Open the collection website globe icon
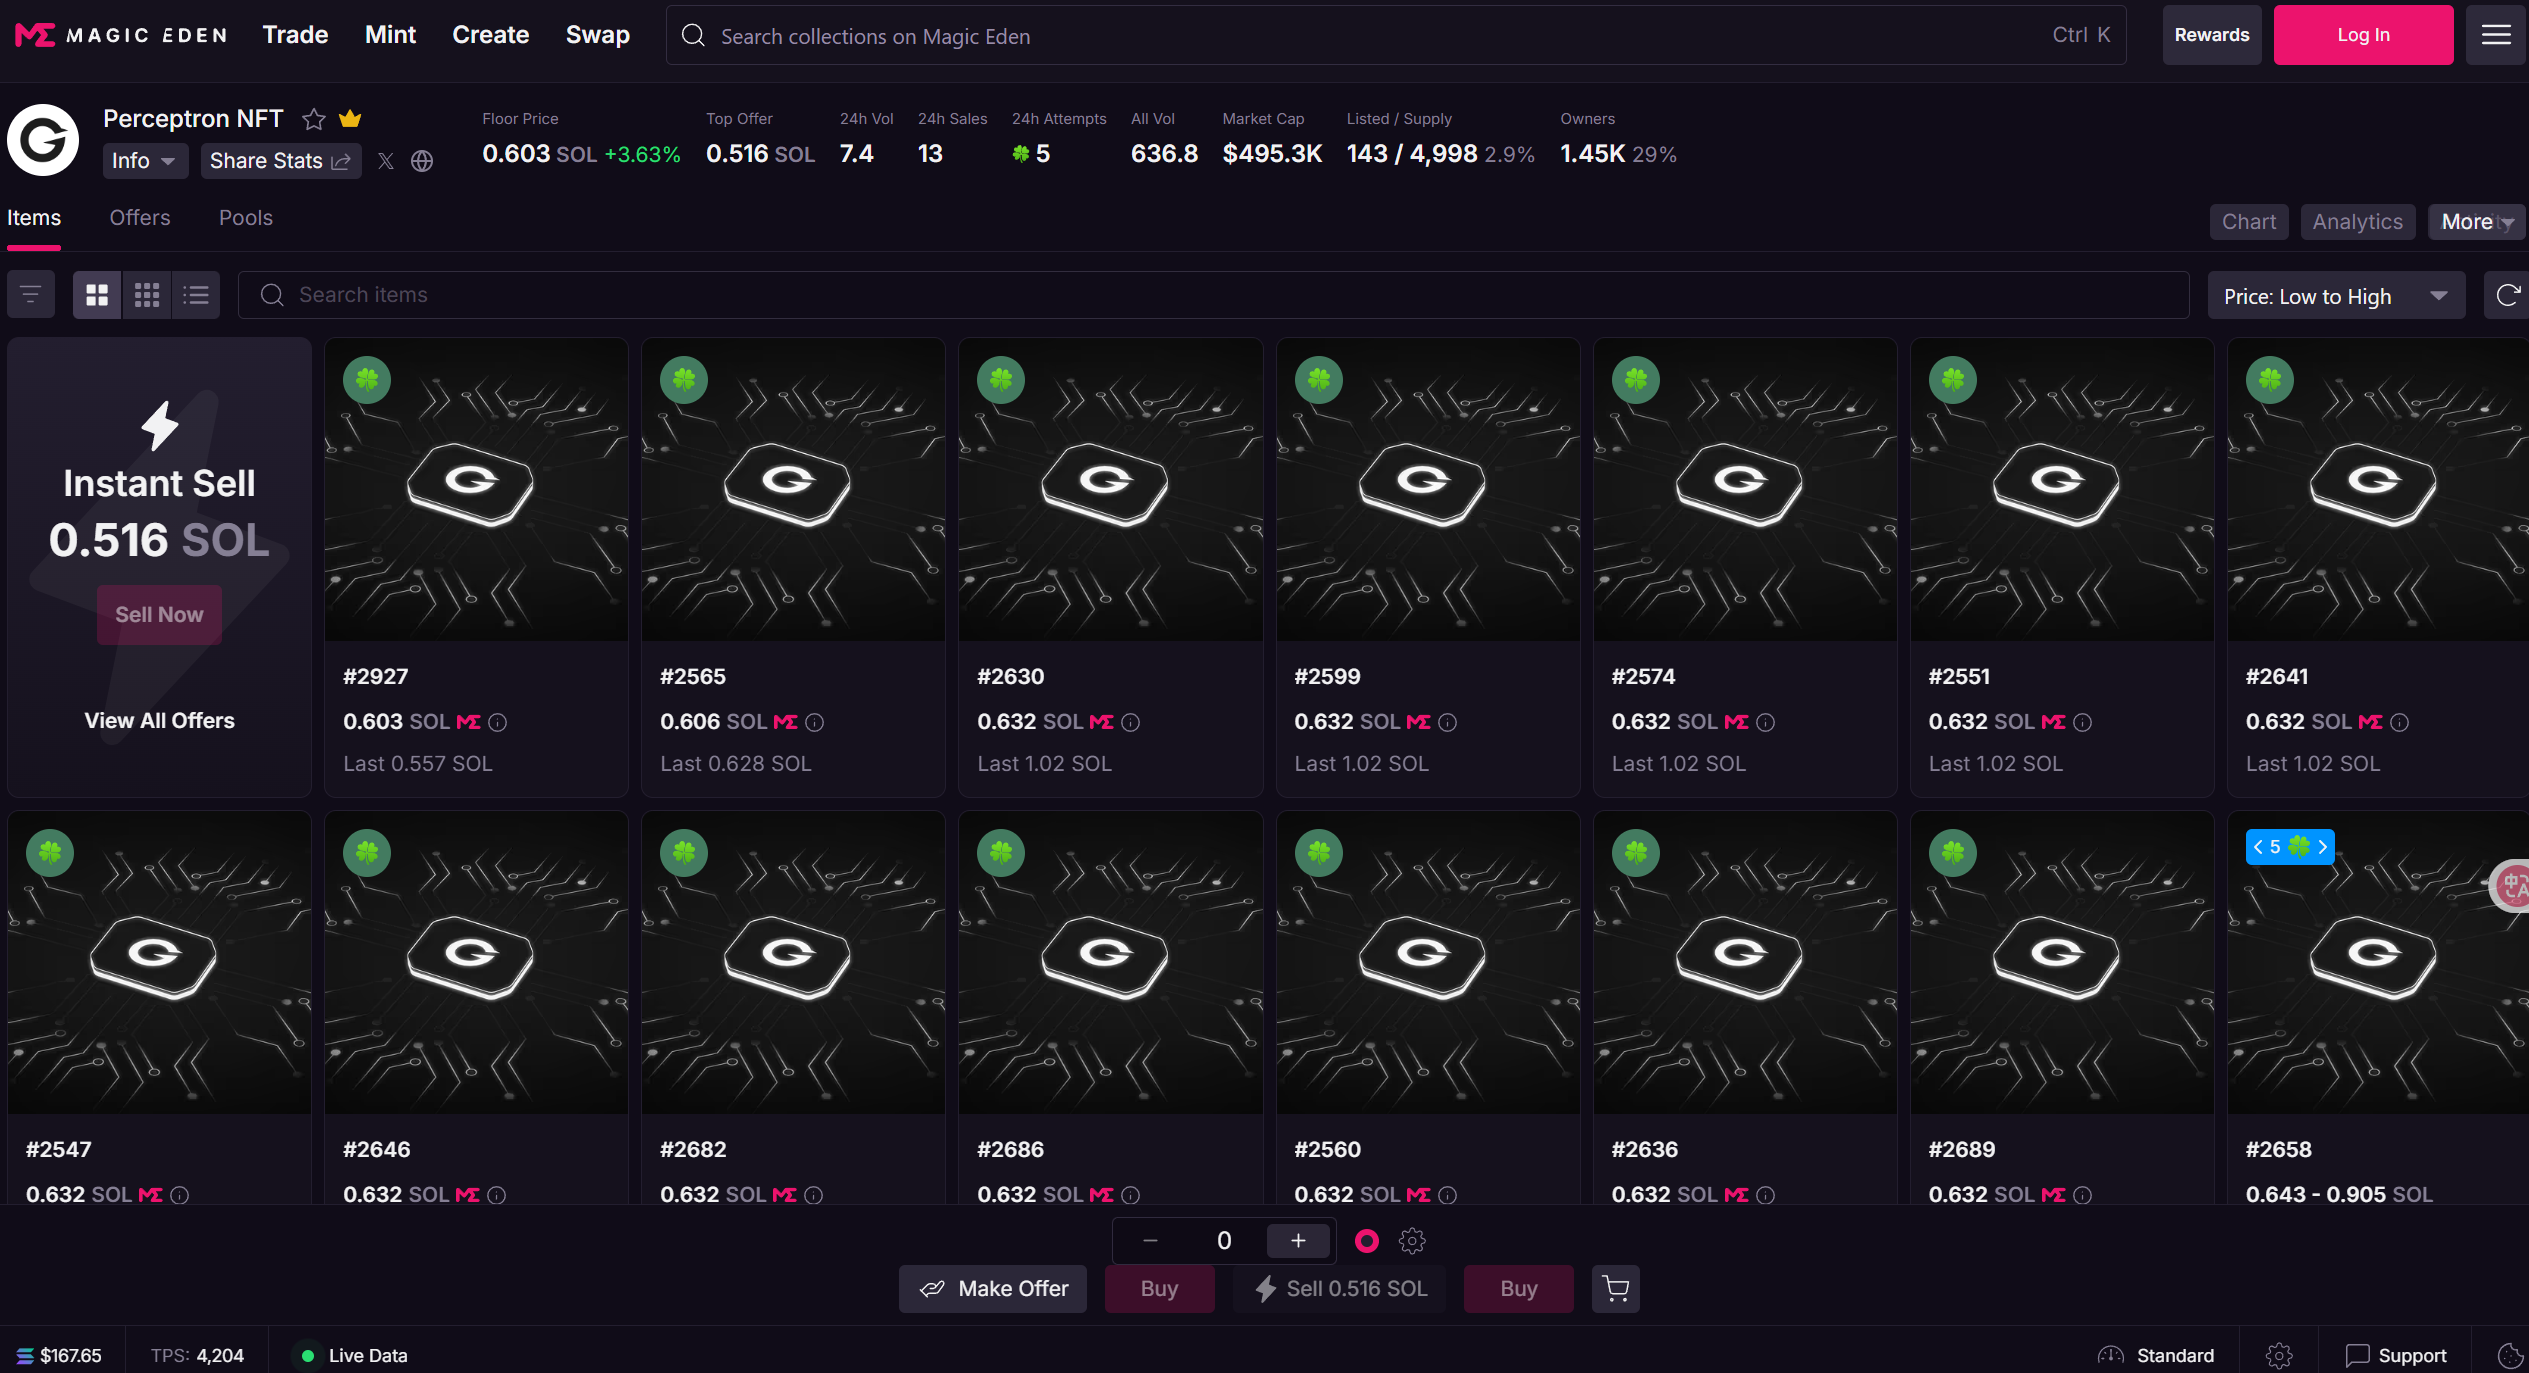 (x=422, y=161)
